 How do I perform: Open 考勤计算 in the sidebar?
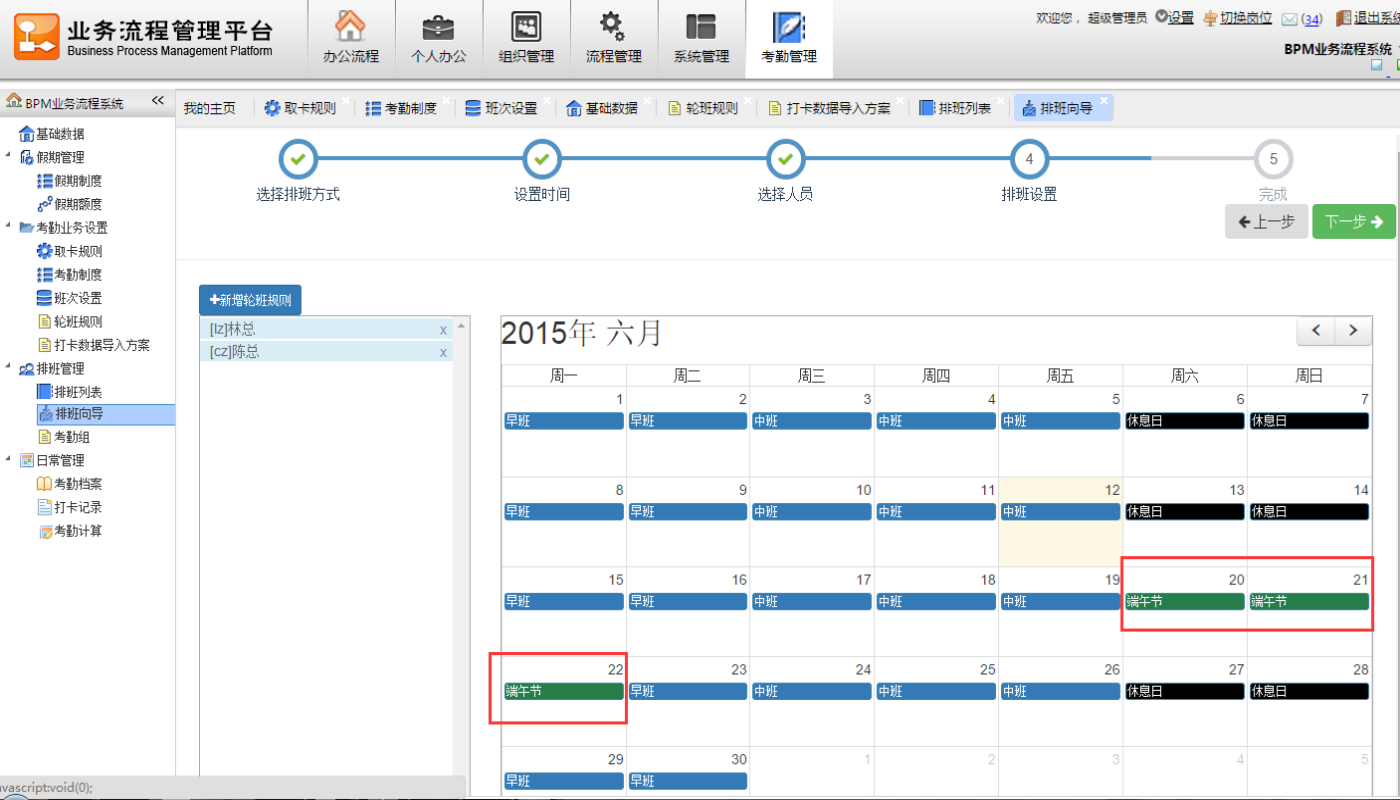pyautogui.click(x=77, y=531)
